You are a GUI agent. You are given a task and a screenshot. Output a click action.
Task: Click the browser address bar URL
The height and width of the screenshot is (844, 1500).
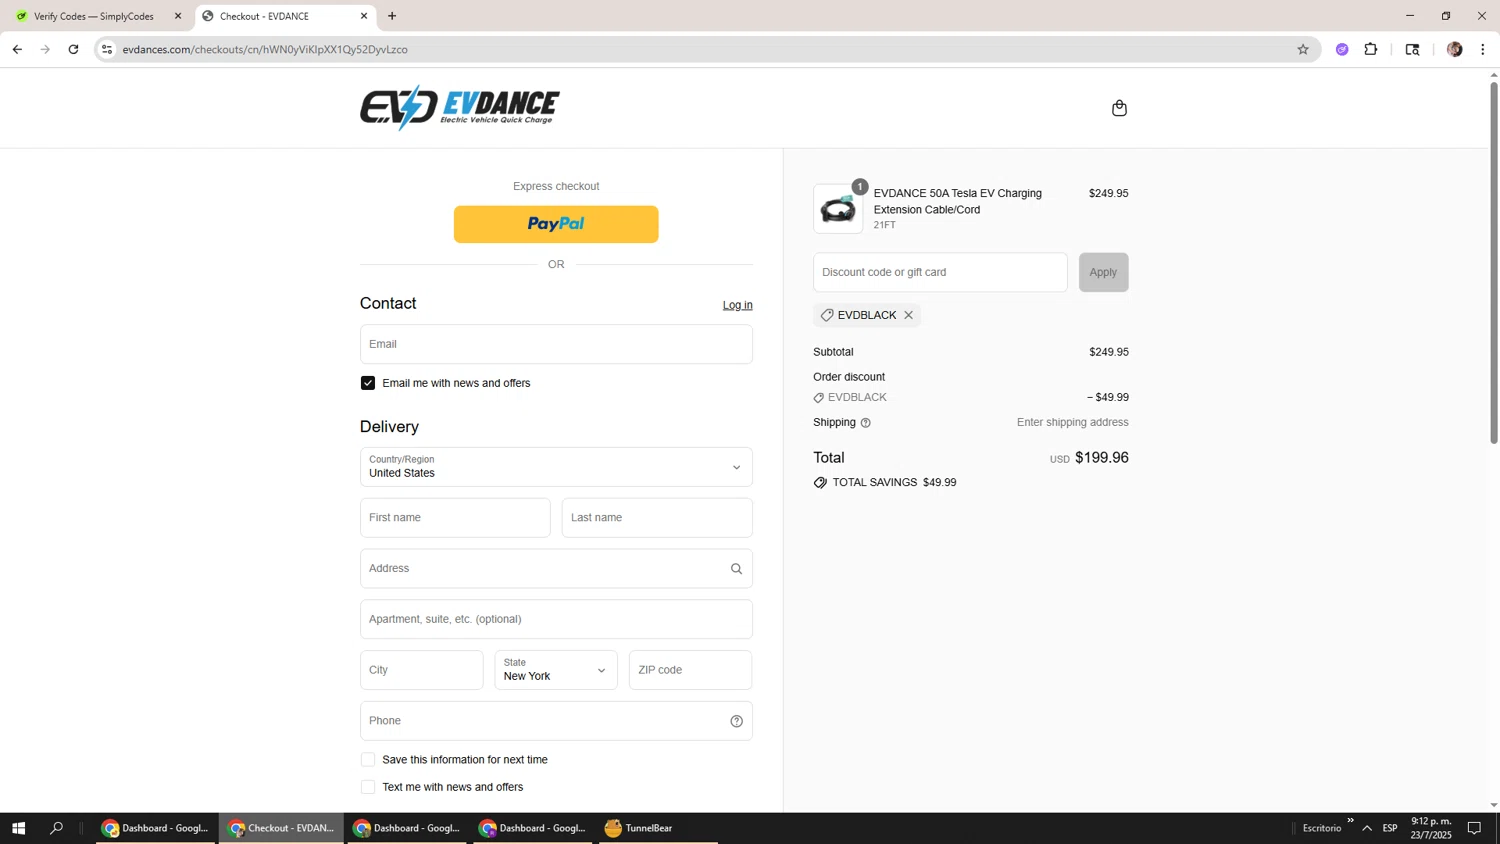[265, 49]
